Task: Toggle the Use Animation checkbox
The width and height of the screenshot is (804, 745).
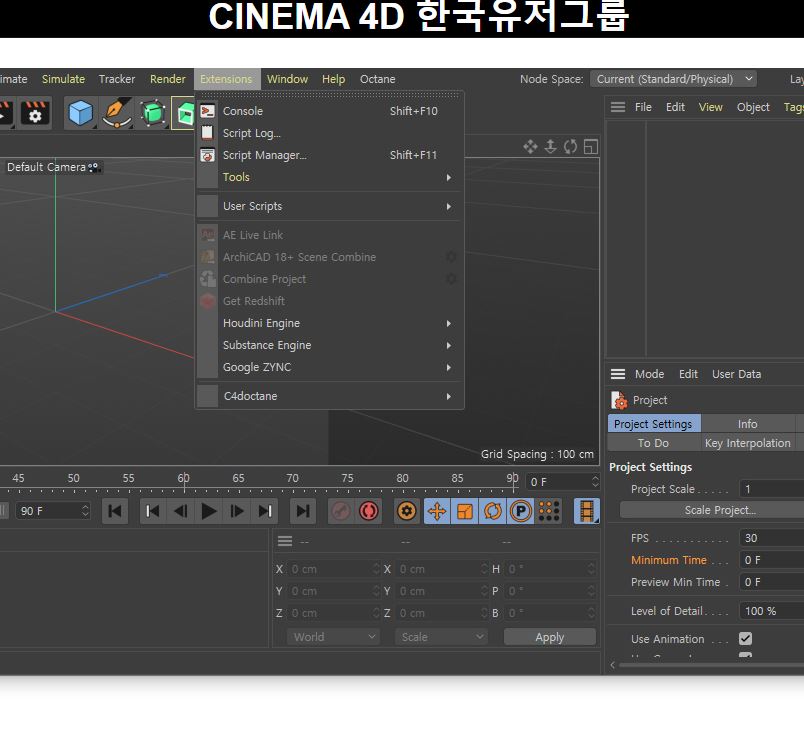Action: tap(745, 639)
